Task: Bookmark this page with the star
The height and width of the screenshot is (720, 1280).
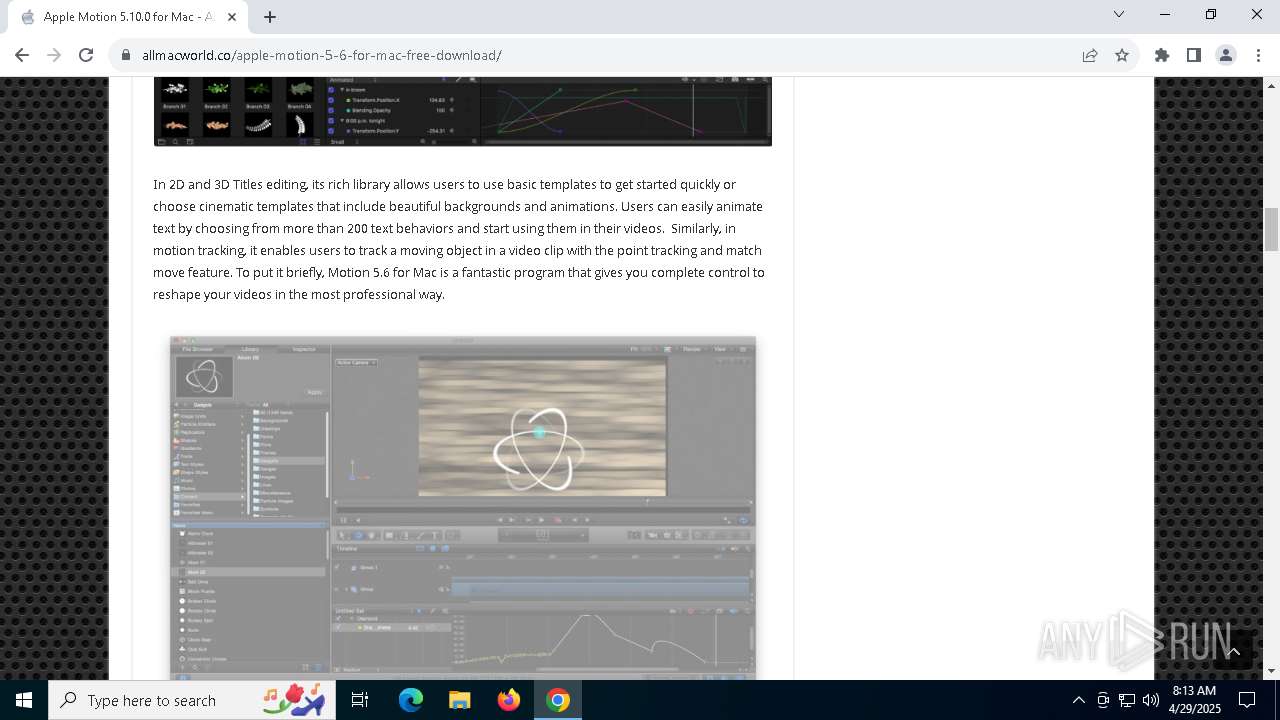Action: pyautogui.click(x=1122, y=55)
